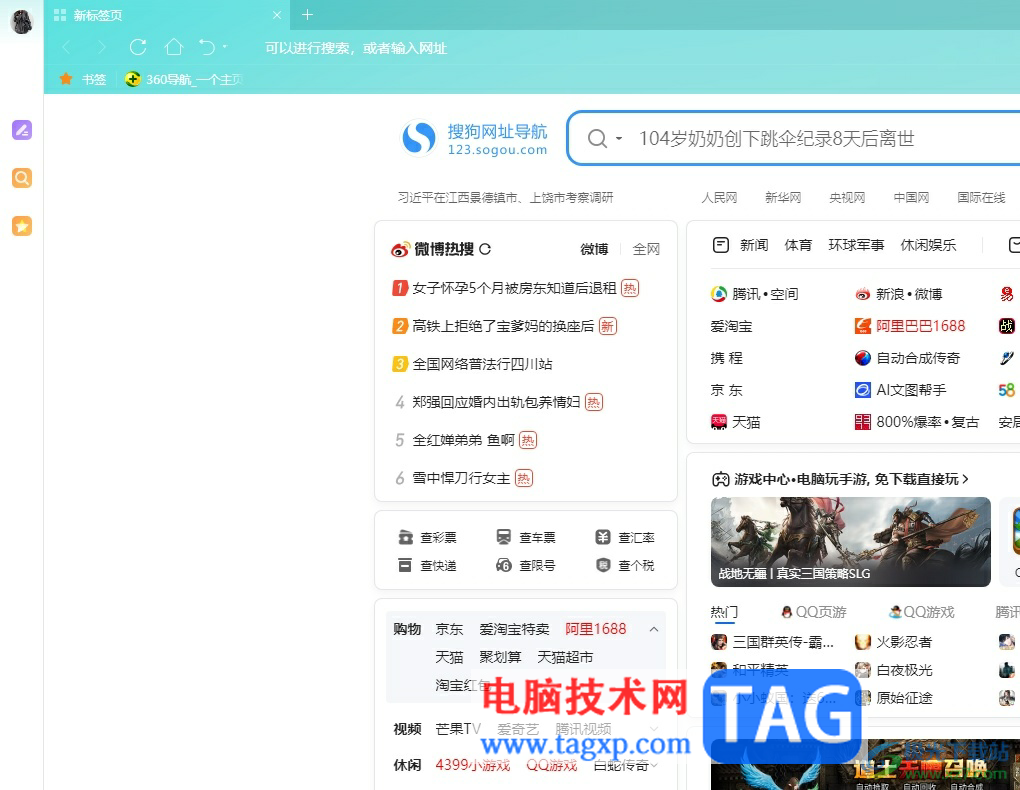This screenshot has width=1020, height=790.
Task: Click the address bar input
Action: (x=355, y=48)
